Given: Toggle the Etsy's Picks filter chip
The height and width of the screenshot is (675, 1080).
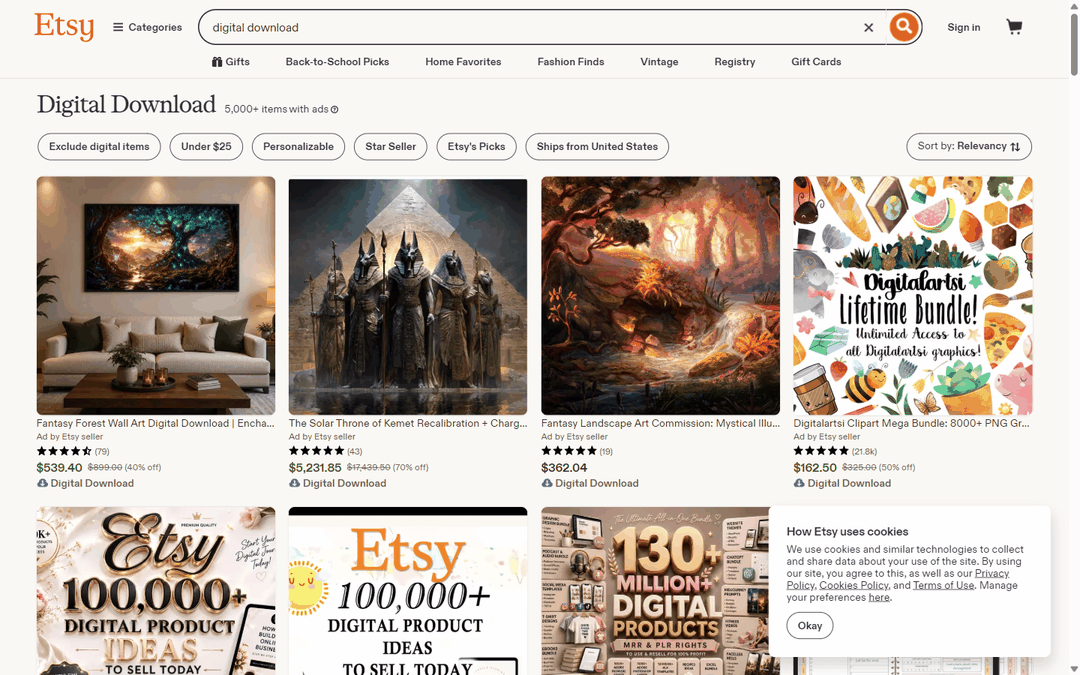Looking at the screenshot, I should tap(477, 147).
